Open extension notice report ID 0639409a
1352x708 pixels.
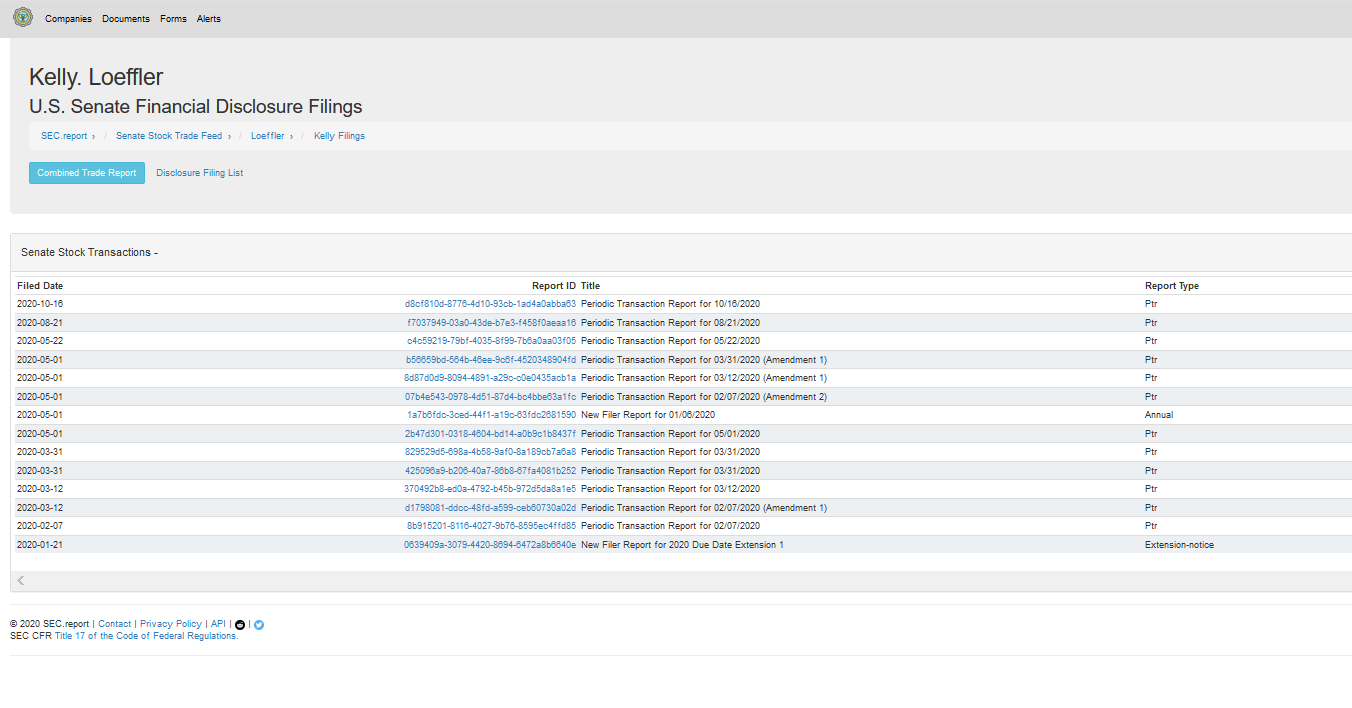490,545
